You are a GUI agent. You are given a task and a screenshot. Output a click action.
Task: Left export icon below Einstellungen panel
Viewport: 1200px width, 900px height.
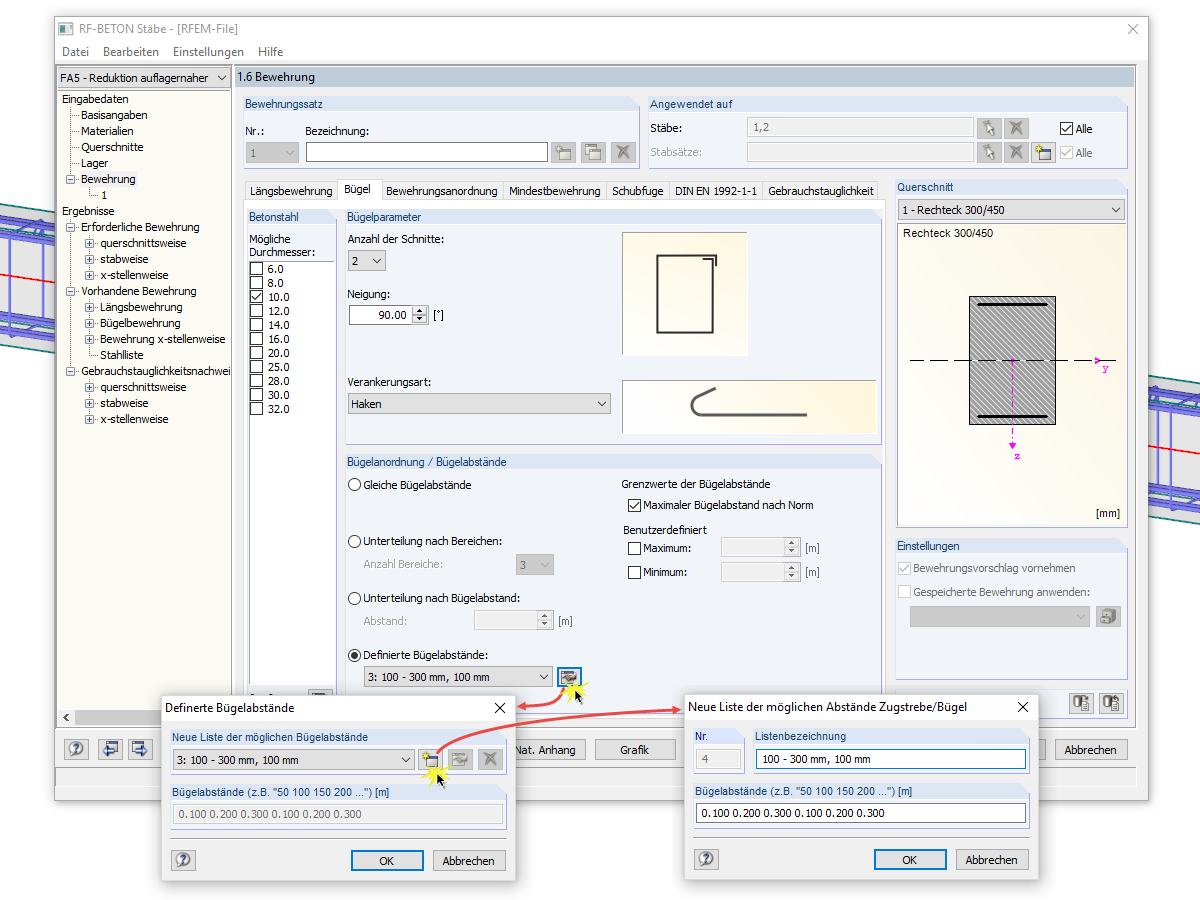click(1081, 703)
